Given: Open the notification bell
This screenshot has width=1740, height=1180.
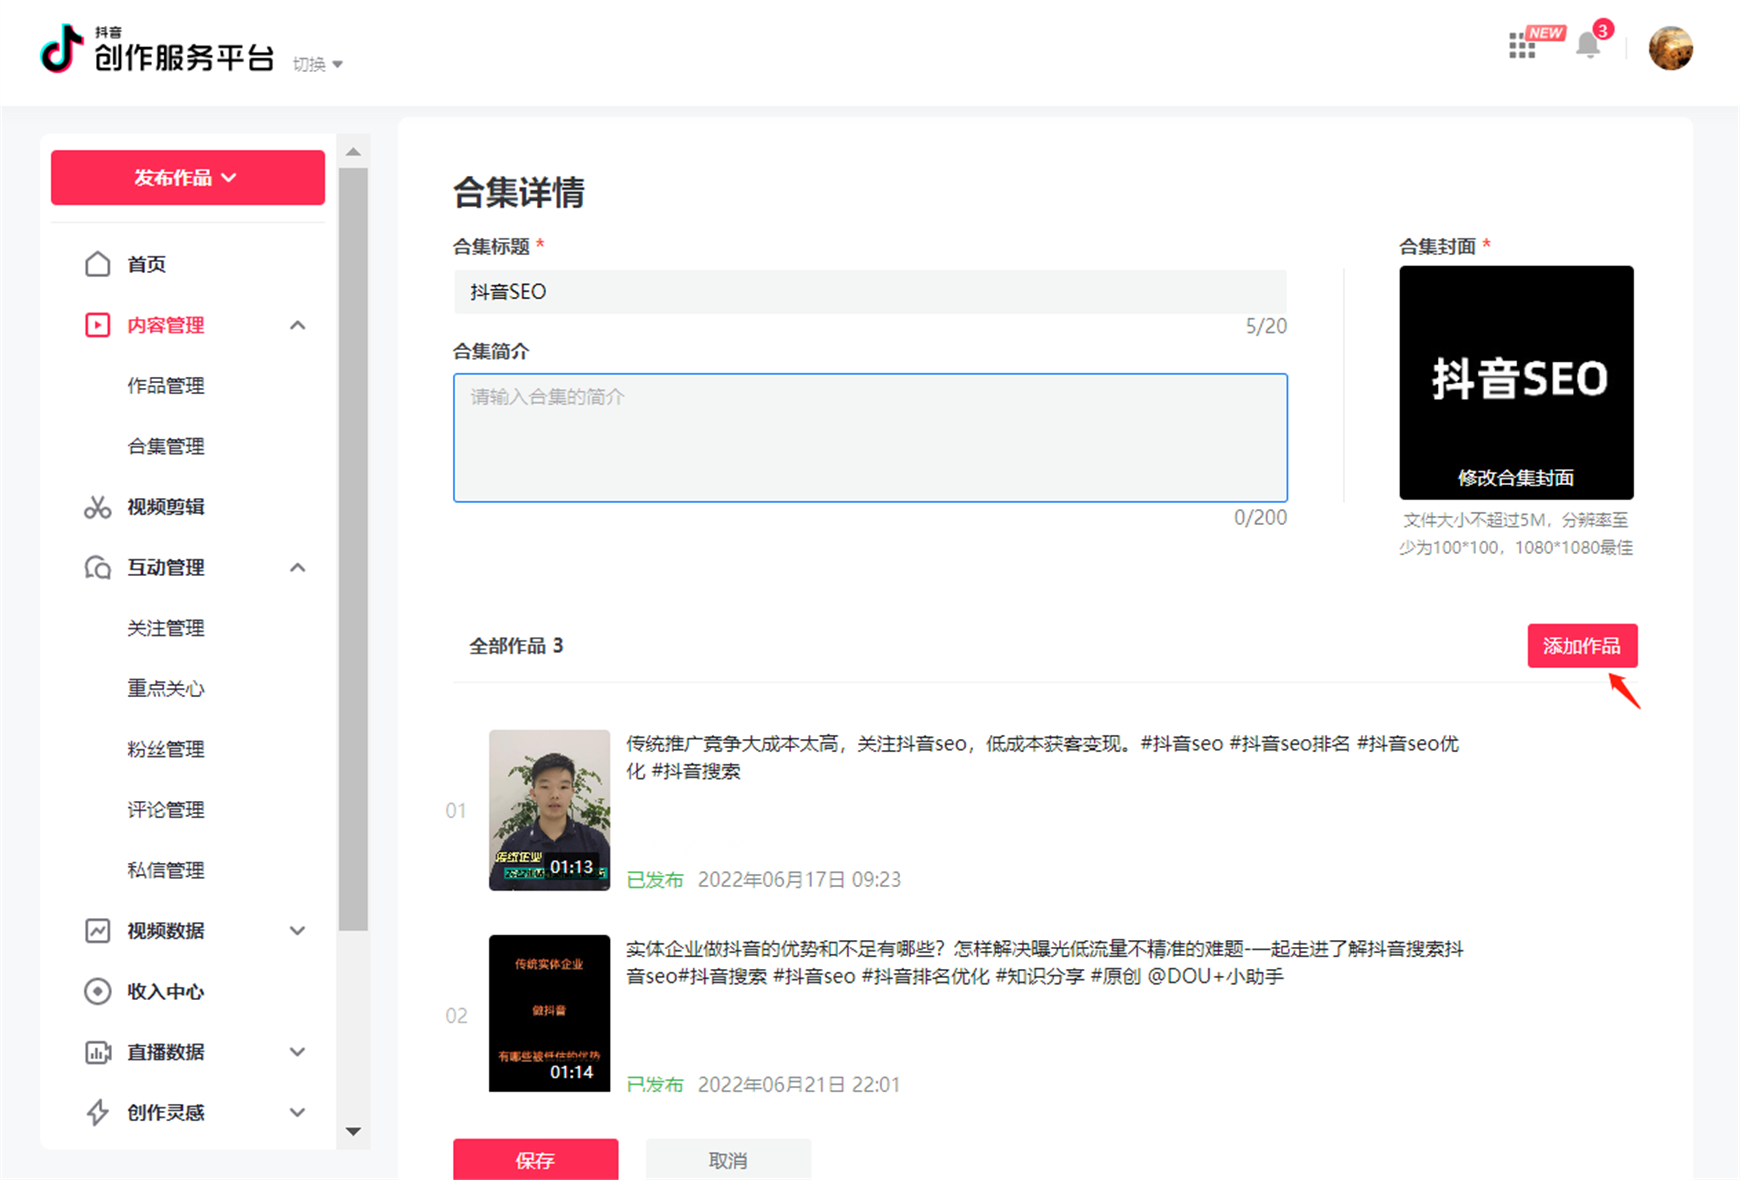Looking at the screenshot, I should click(x=1588, y=45).
